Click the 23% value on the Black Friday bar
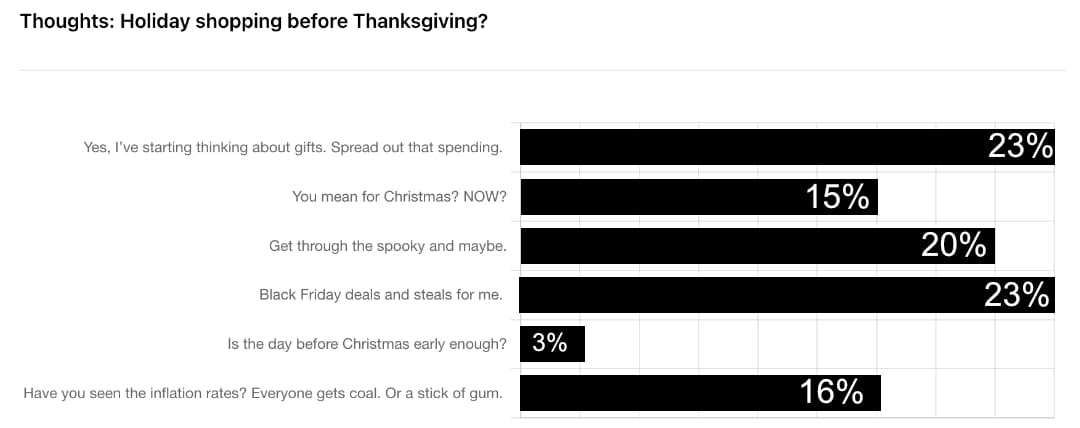The image size is (1080, 428). pyautogui.click(x=1016, y=295)
